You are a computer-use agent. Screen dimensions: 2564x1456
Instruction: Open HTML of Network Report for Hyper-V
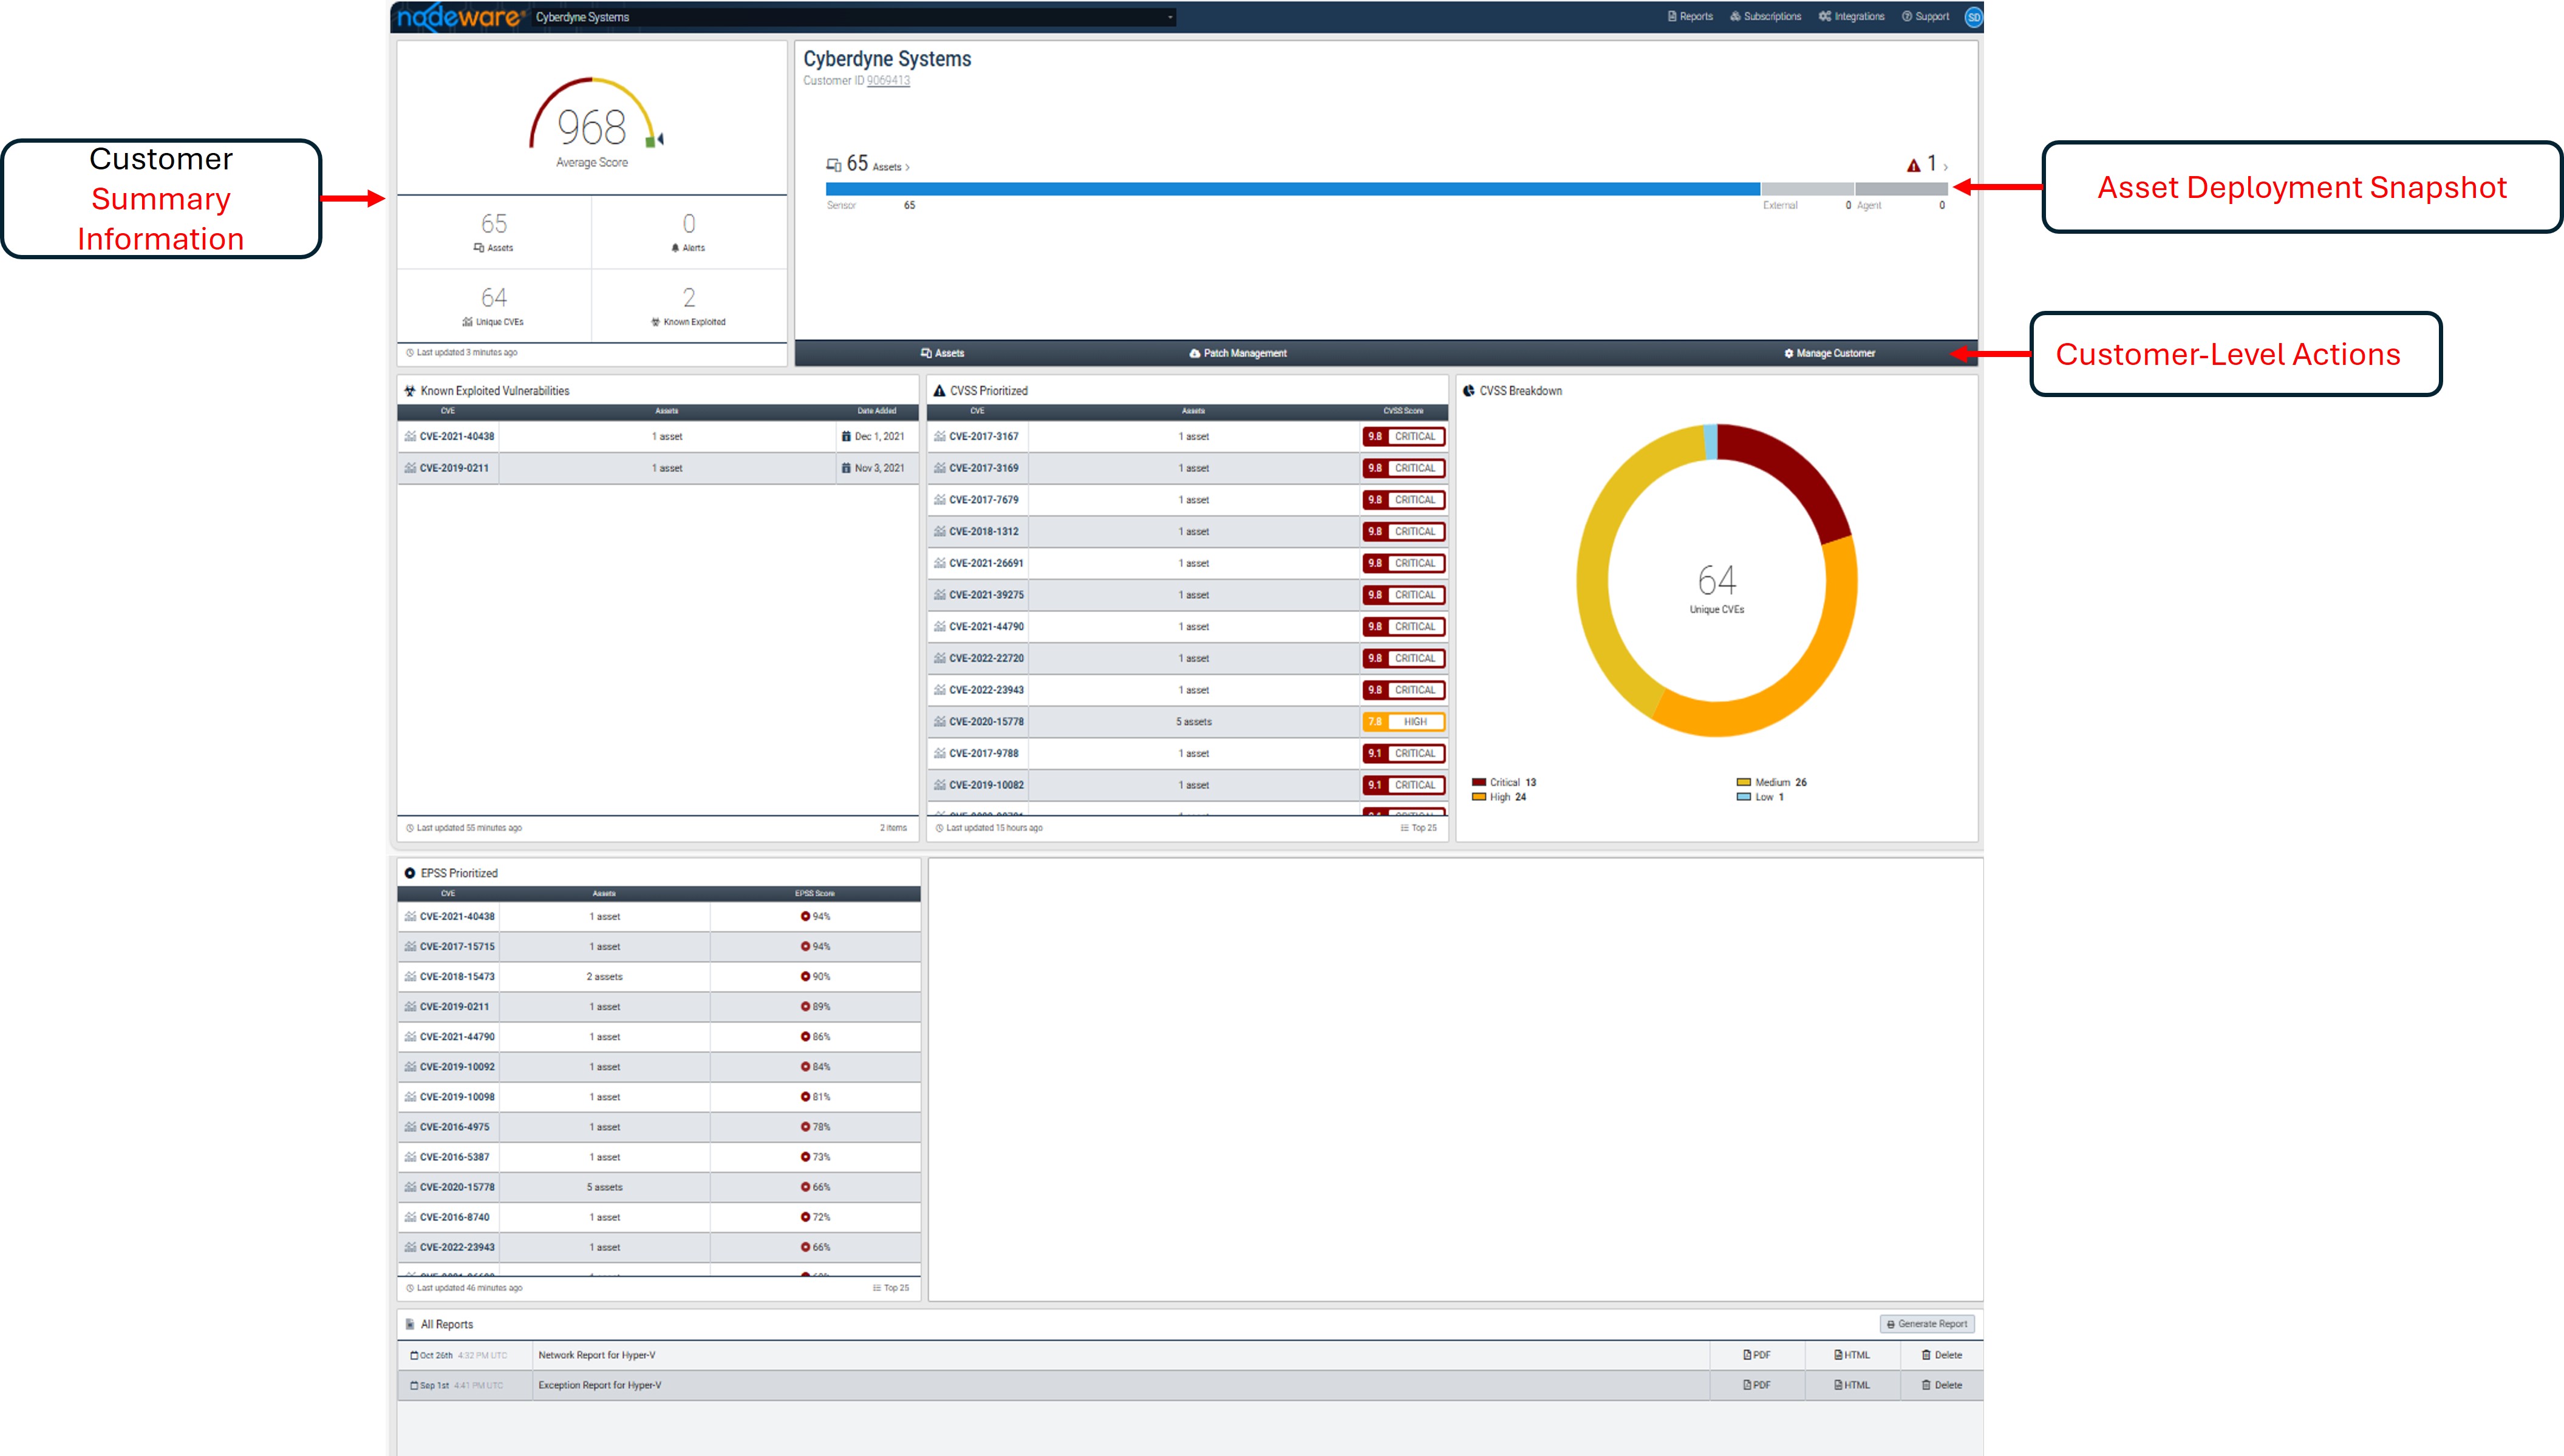coord(1852,1355)
